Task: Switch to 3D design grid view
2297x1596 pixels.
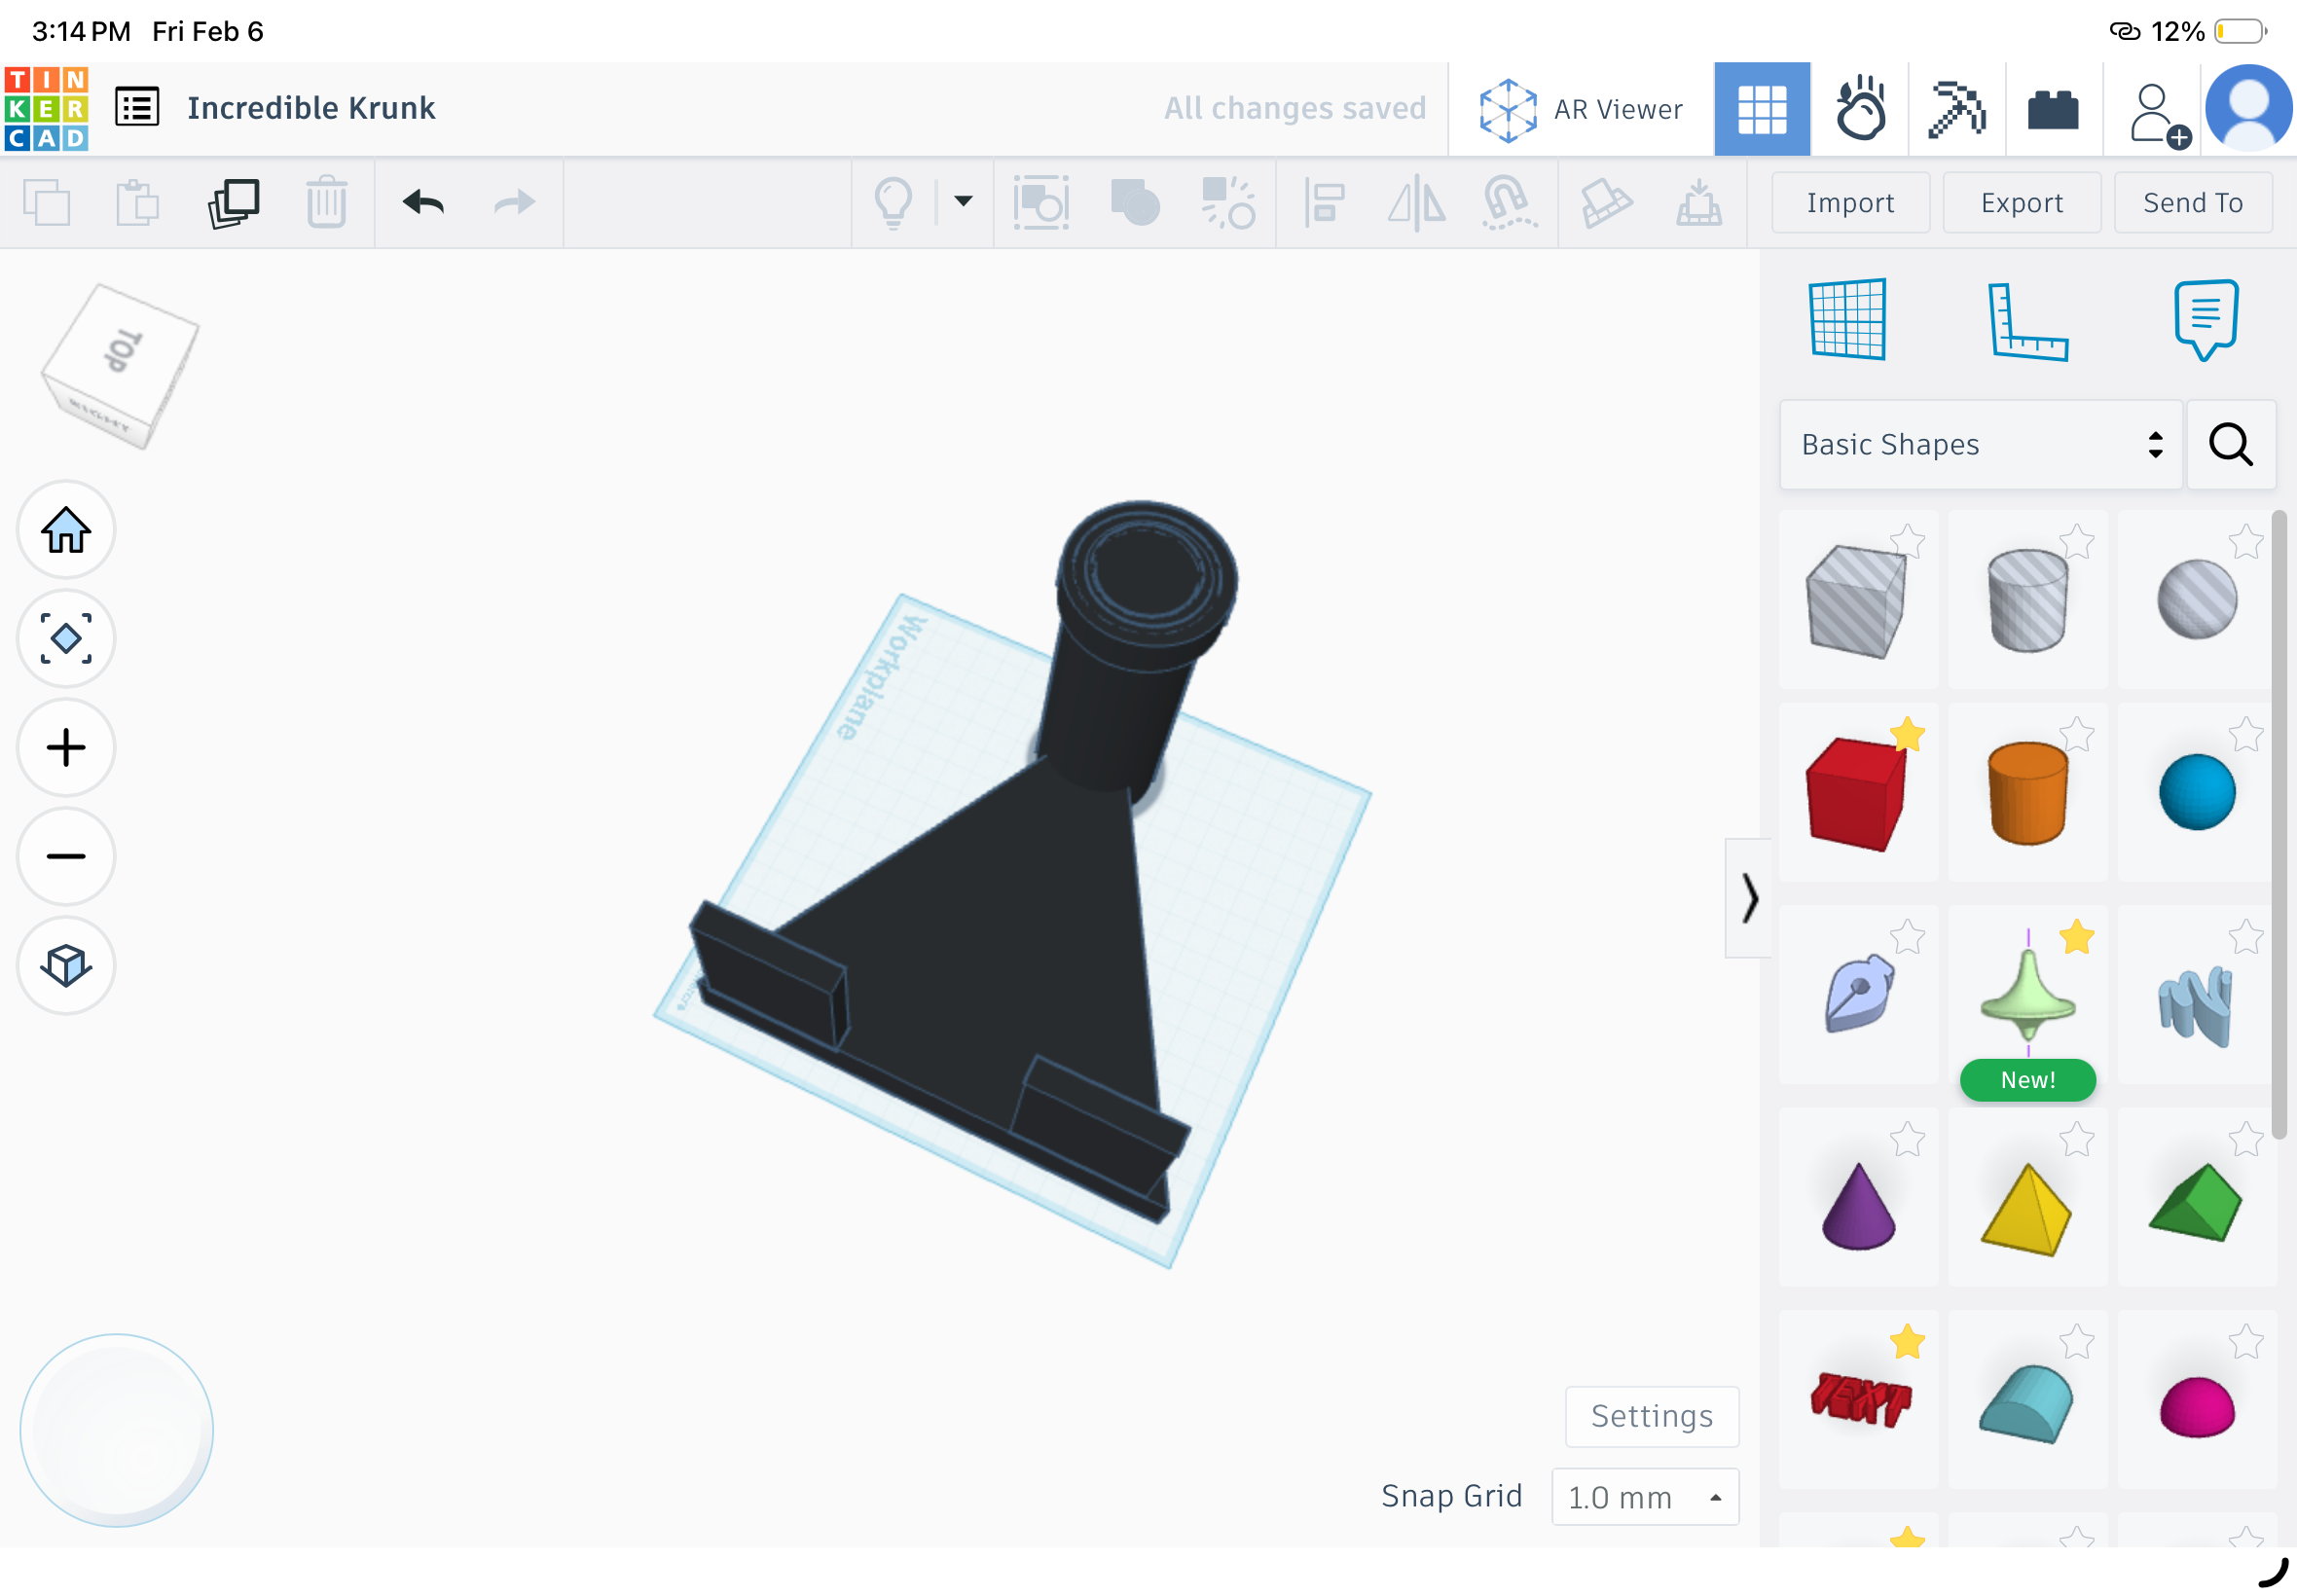Action: pyautogui.click(x=1761, y=109)
